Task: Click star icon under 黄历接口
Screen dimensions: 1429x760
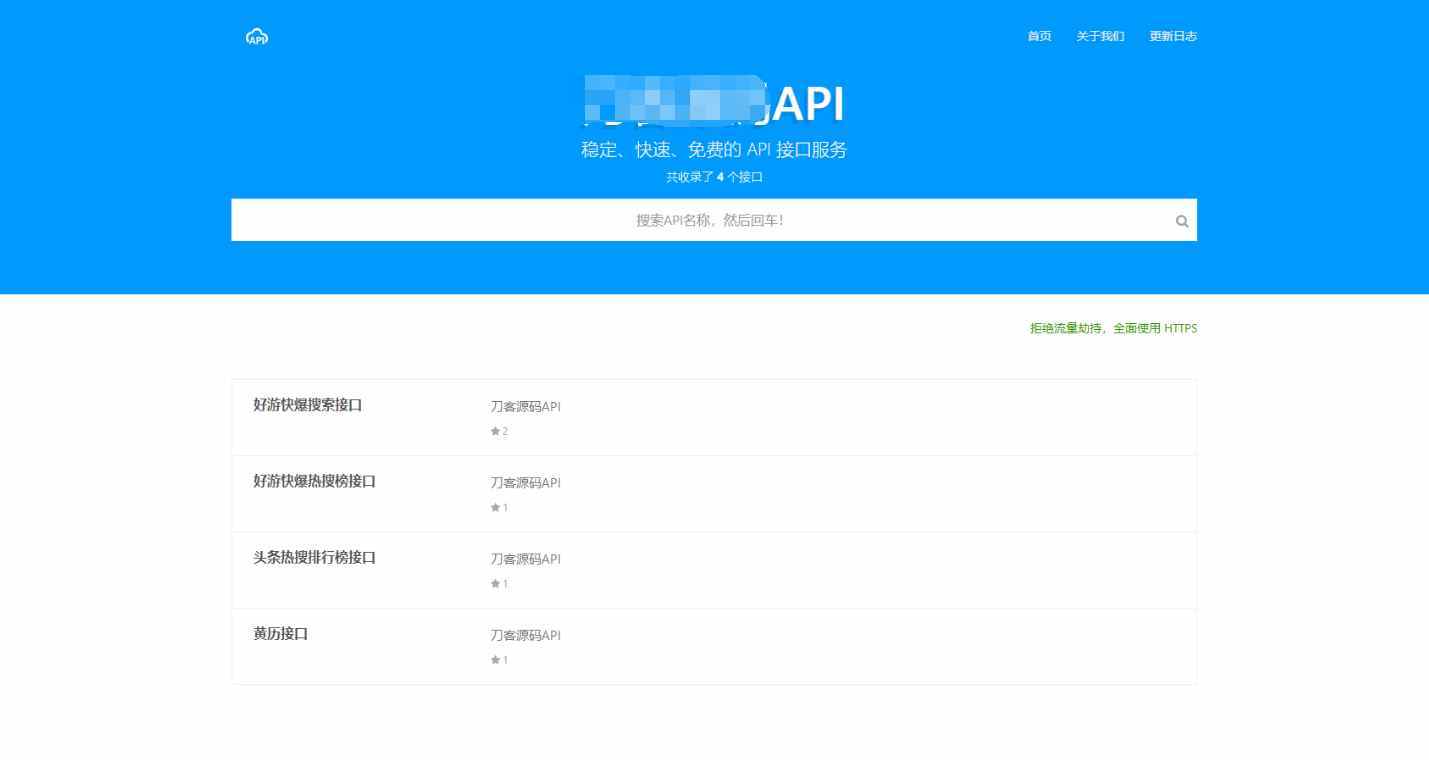Action: [495, 660]
